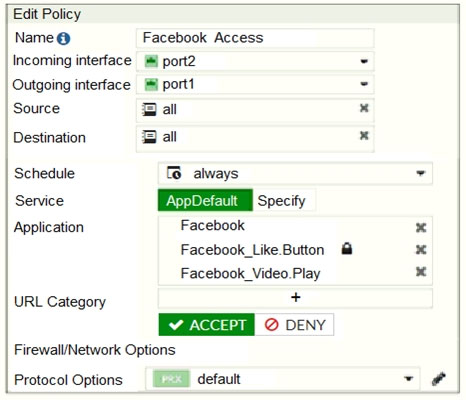Click the Source address book icon
The width and height of the screenshot is (466, 400).
[149, 109]
